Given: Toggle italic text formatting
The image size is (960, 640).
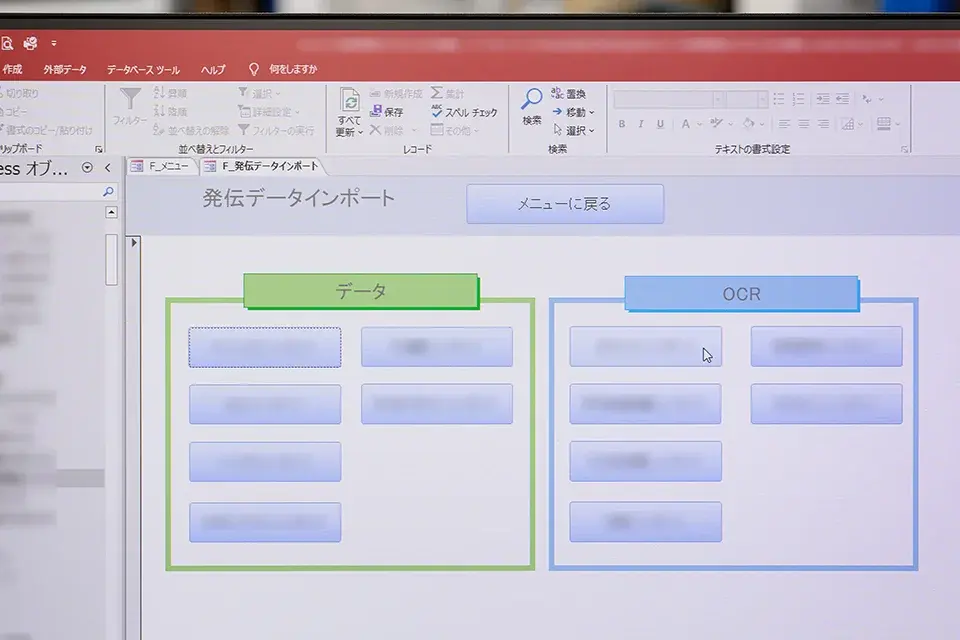Looking at the screenshot, I should (x=641, y=125).
